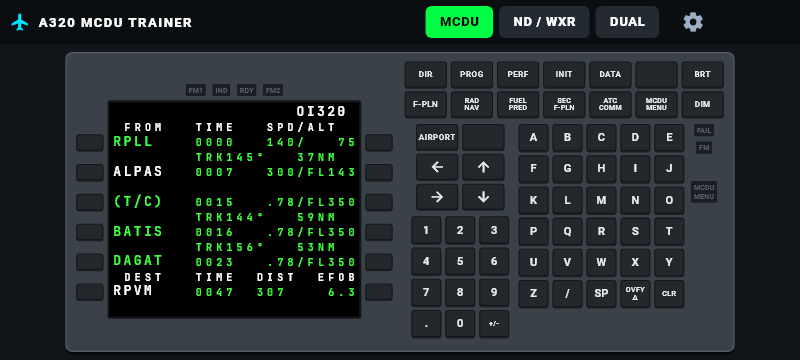Open the RAD NAV page key
This screenshot has width=800, height=360.
point(471,105)
